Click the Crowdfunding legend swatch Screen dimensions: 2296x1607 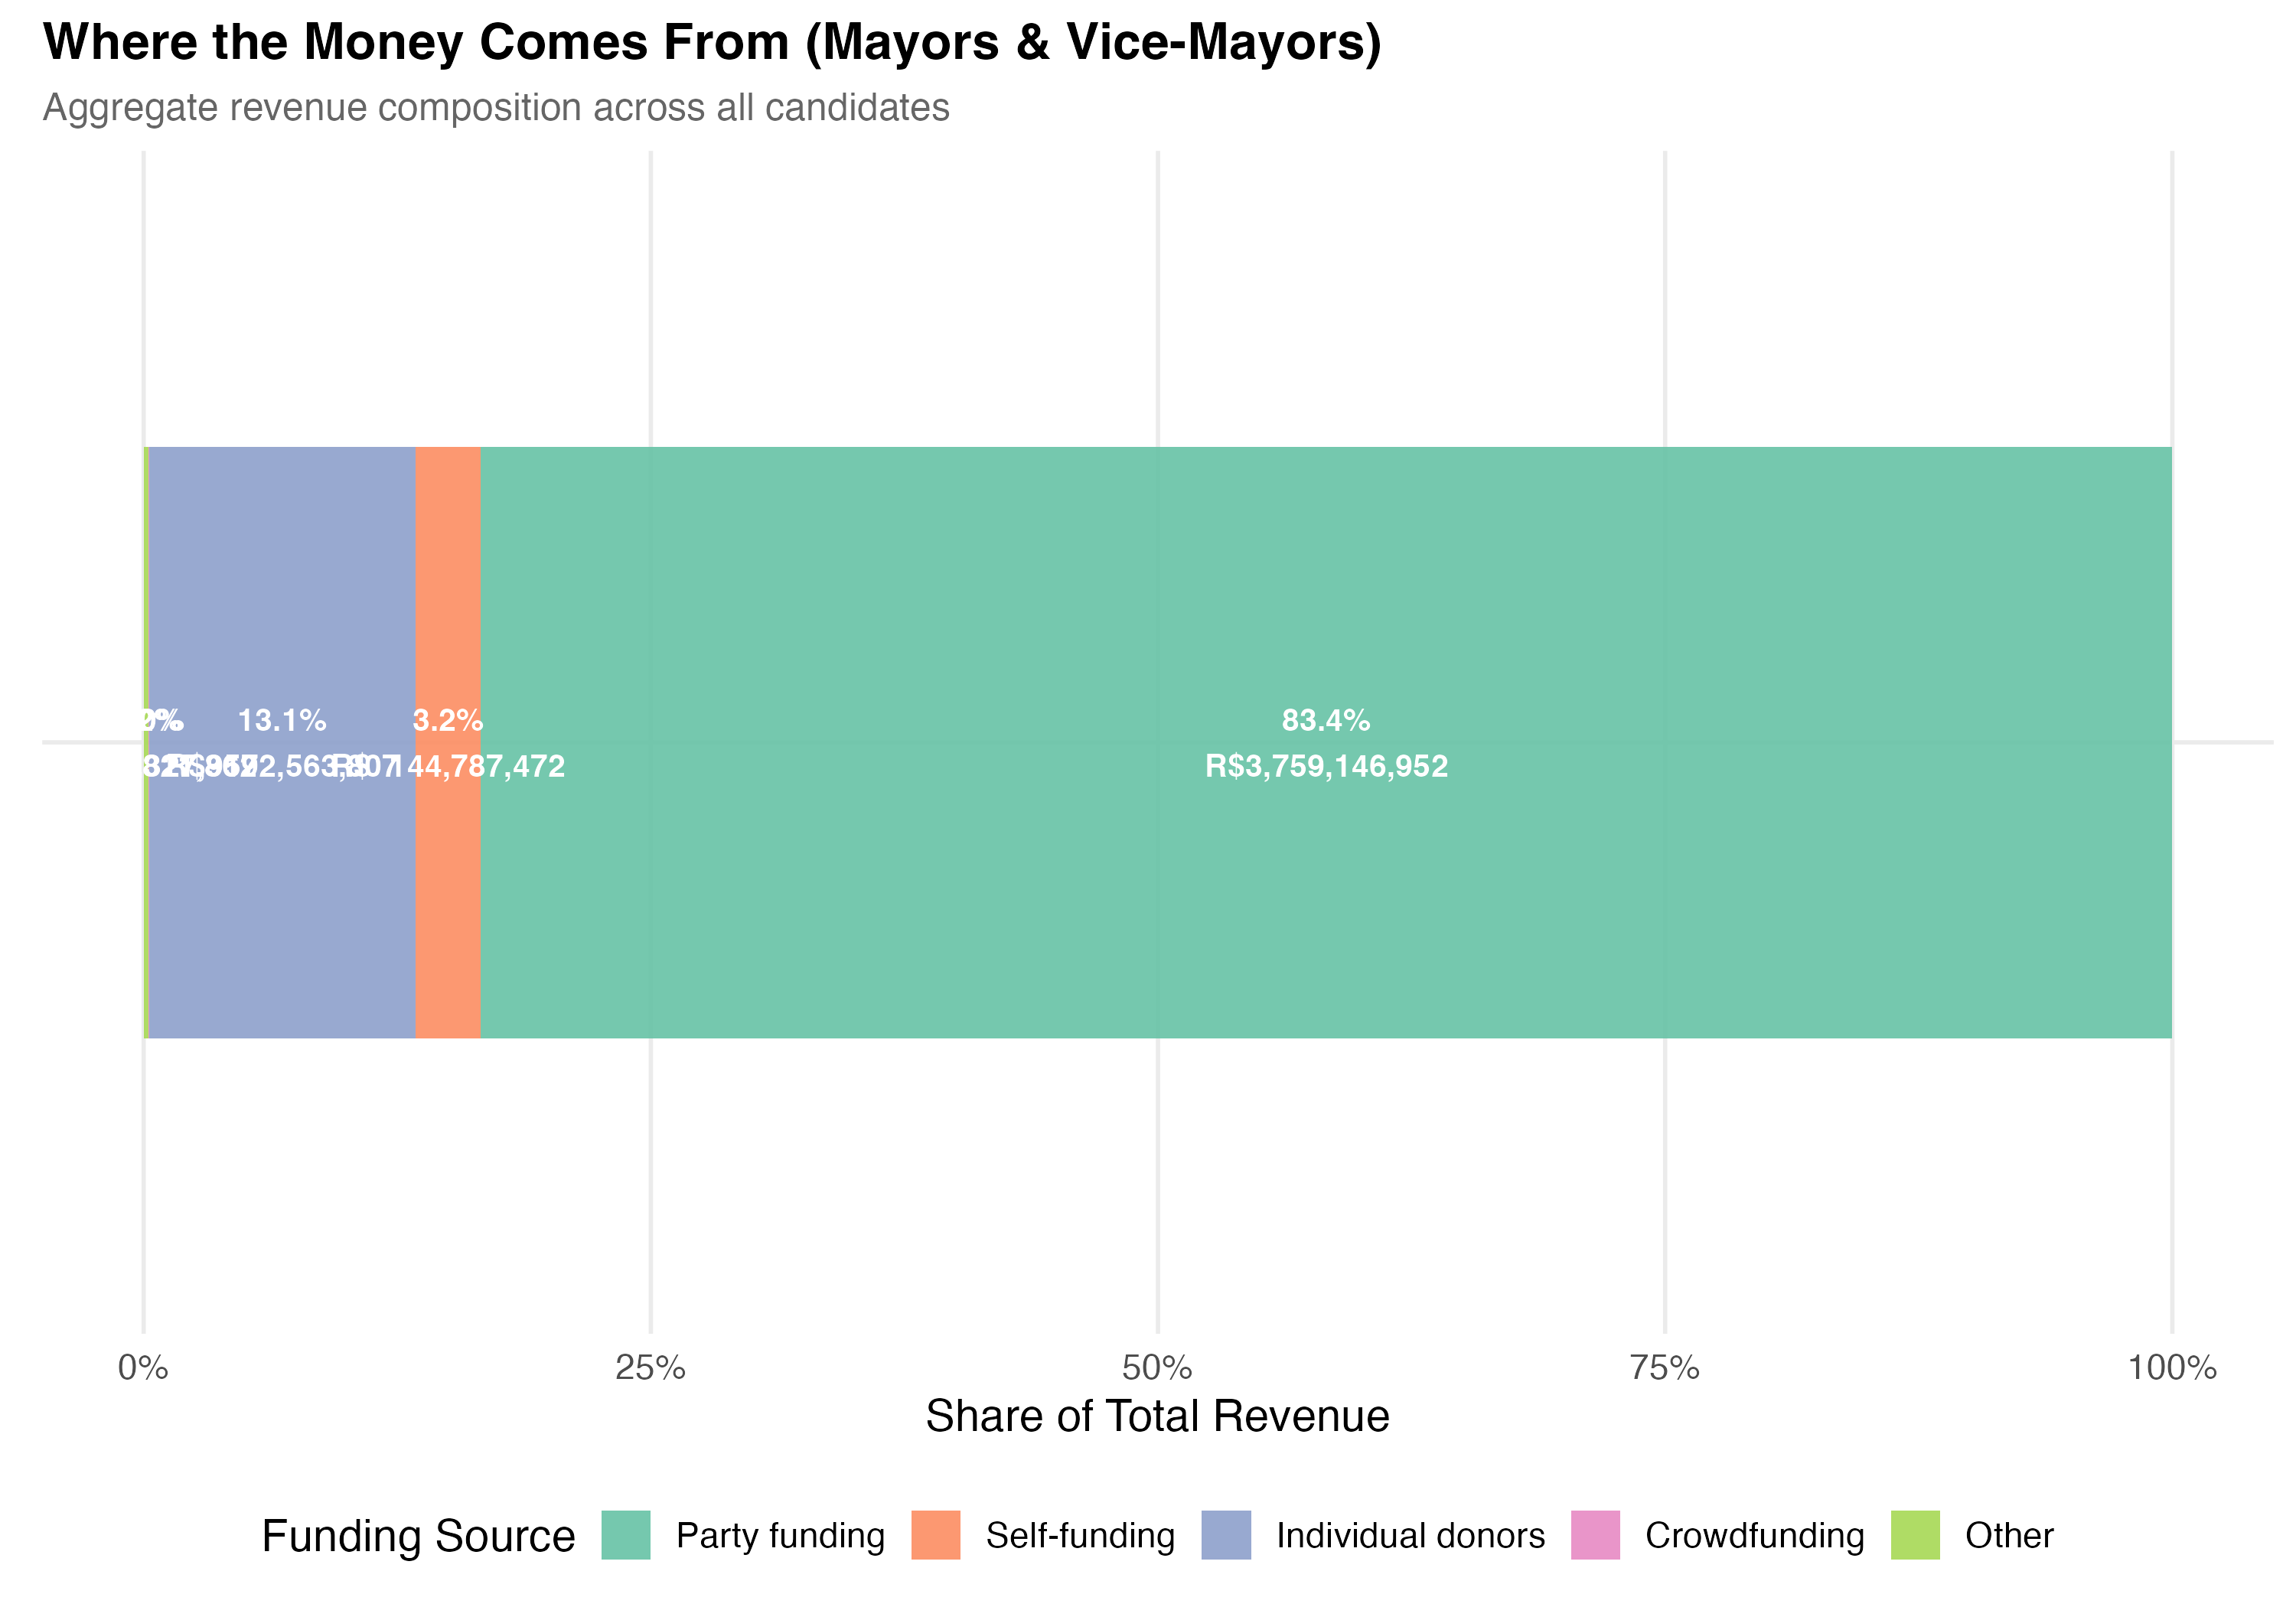1595,1535
